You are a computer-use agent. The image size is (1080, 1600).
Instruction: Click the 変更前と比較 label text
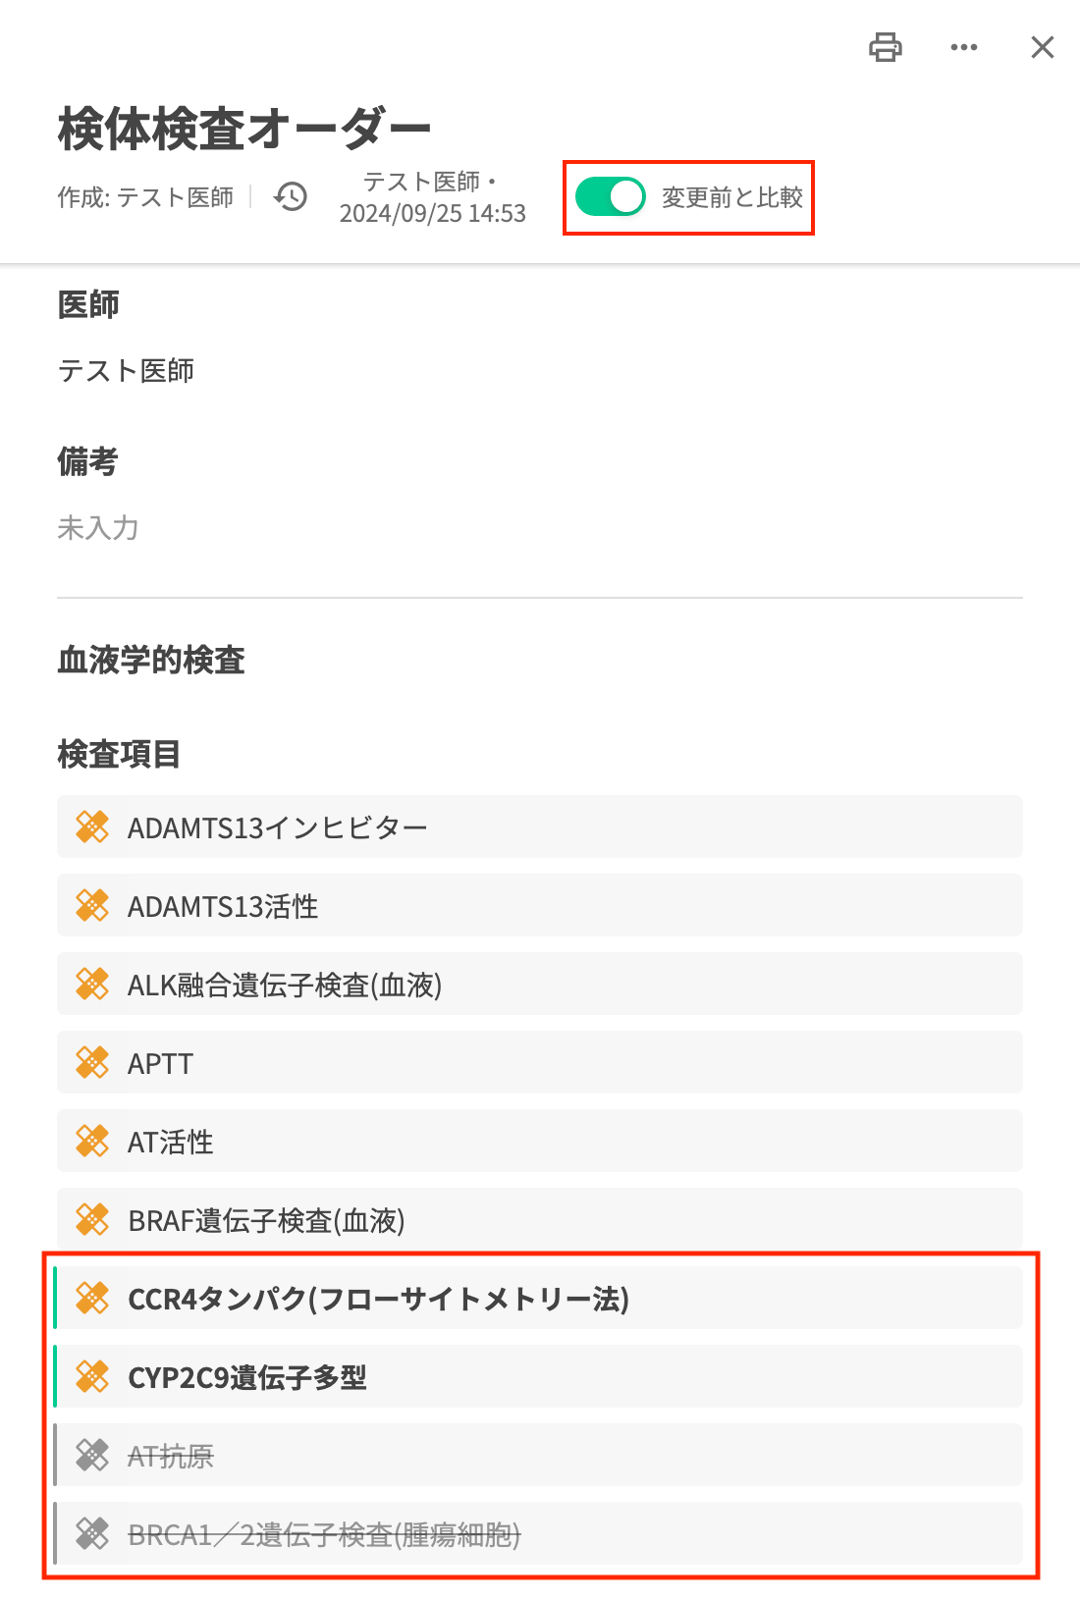tap(732, 197)
